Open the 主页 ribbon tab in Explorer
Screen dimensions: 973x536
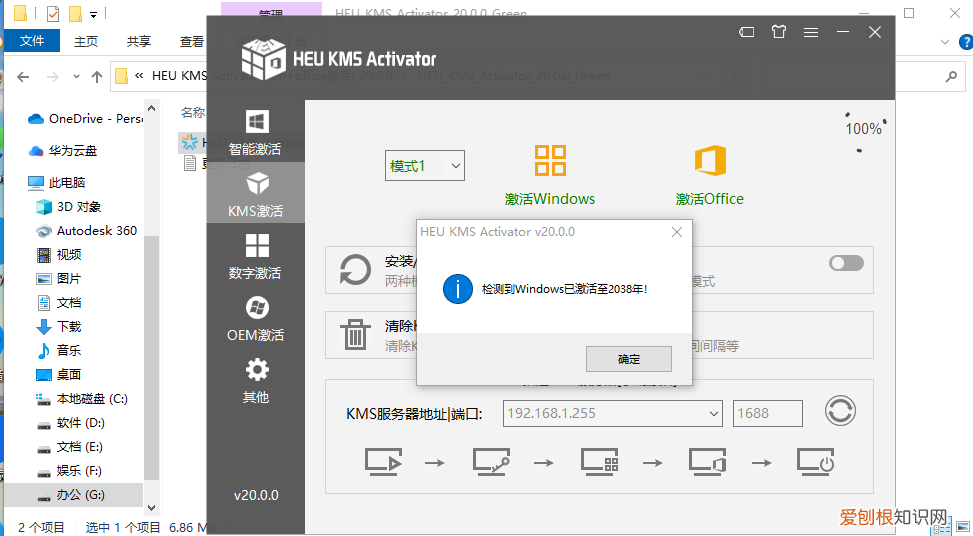tap(86, 42)
